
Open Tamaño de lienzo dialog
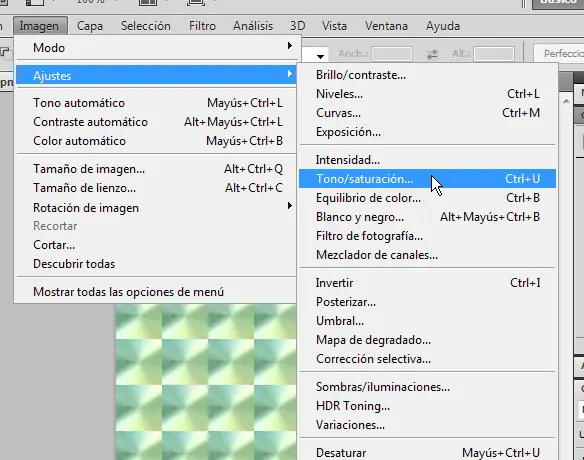pyautogui.click(x=156, y=188)
